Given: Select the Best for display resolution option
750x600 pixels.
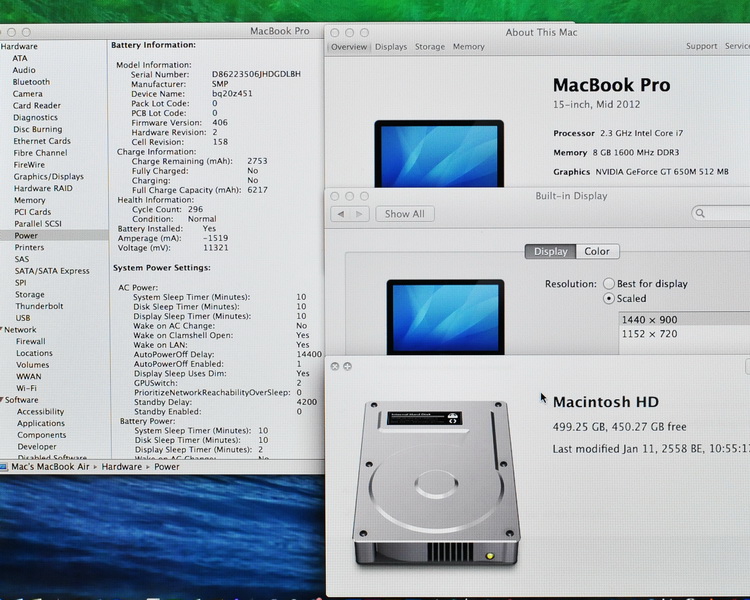Looking at the screenshot, I should 608,284.
